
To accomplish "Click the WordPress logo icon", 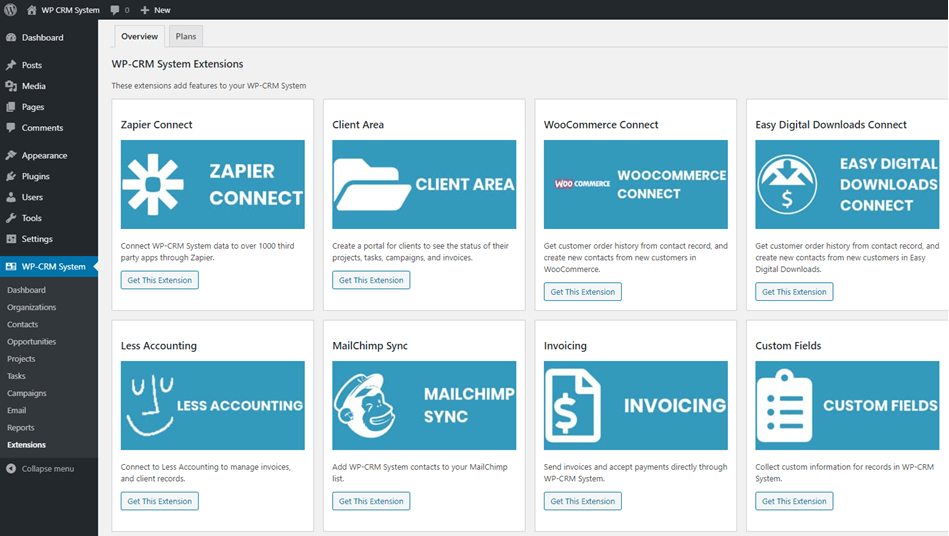I will (10, 10).
